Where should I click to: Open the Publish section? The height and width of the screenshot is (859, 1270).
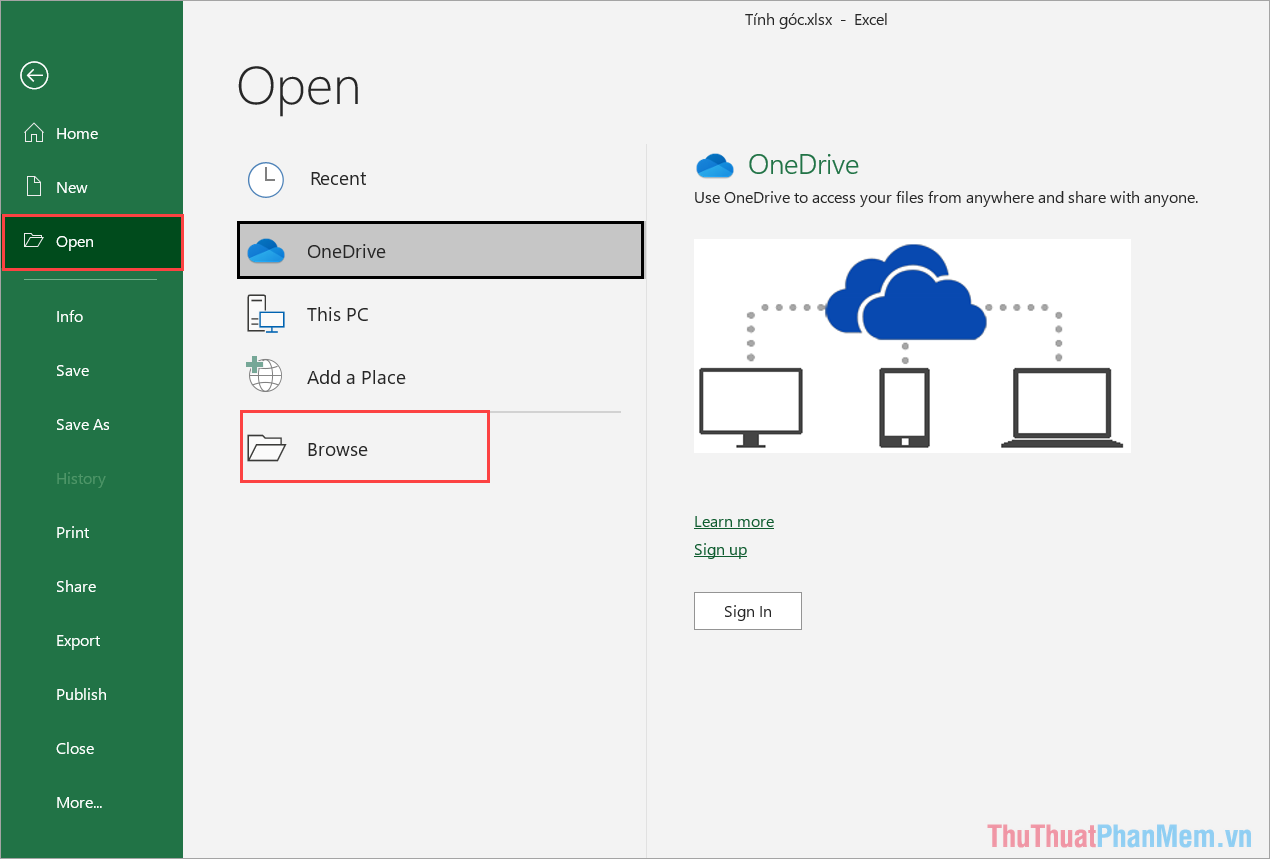tap(81, 694)
